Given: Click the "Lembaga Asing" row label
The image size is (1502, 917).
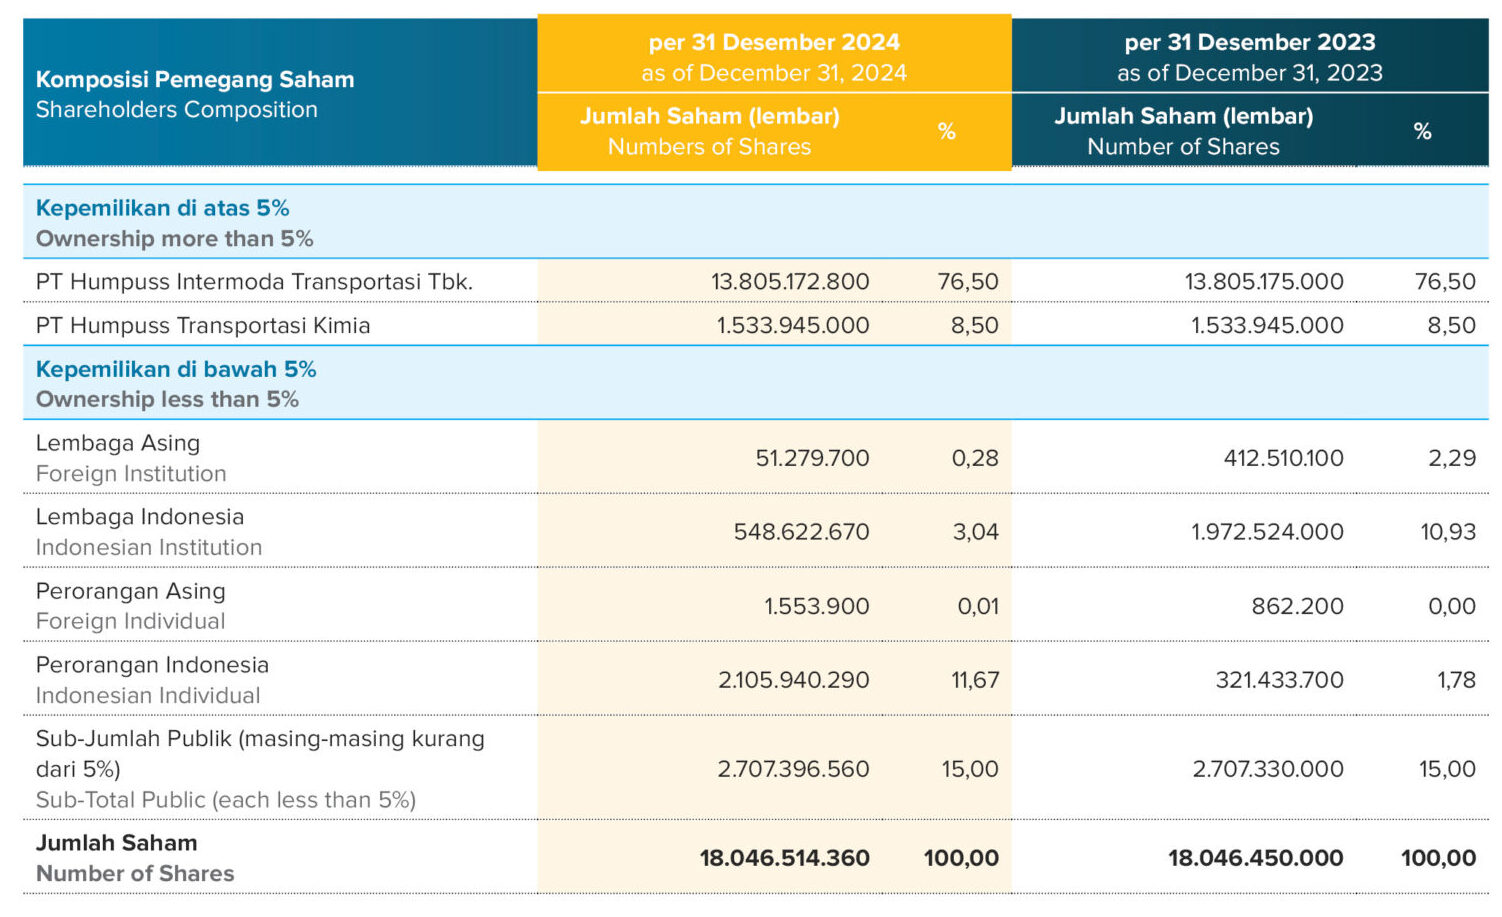Looking at the screenshot, I should click(118, 443).
